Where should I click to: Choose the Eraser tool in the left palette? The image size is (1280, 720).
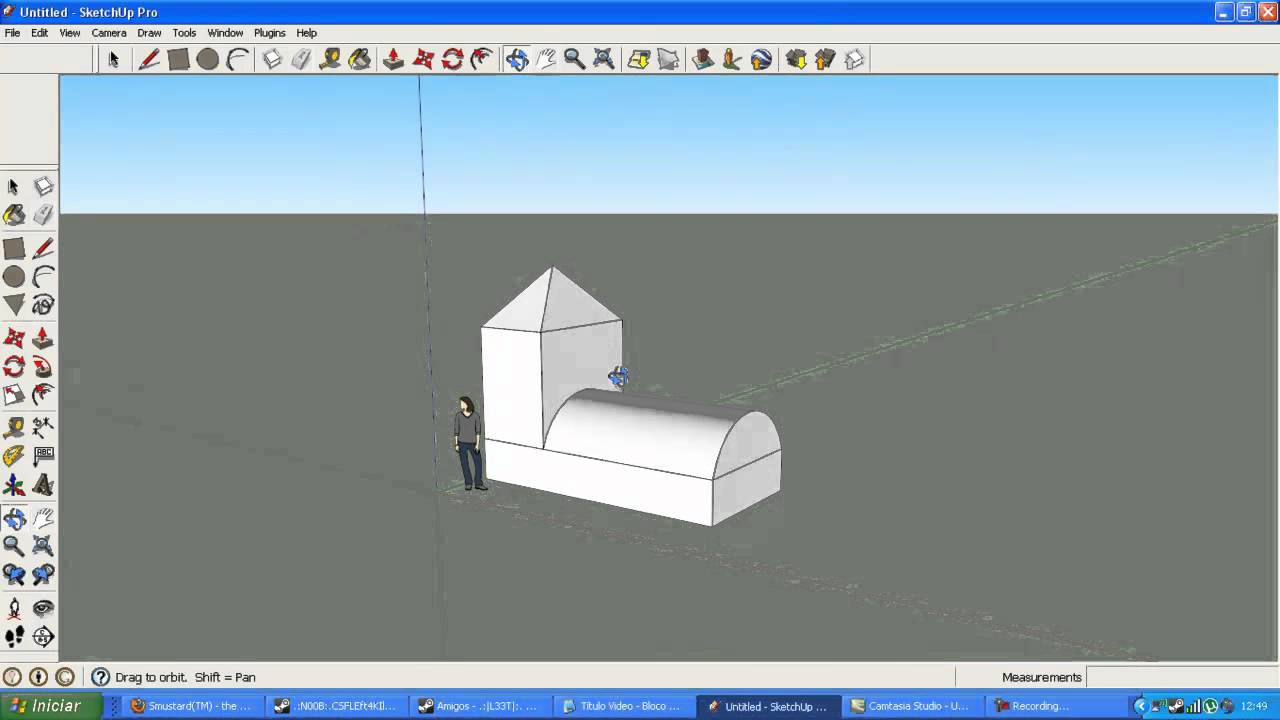43,214
